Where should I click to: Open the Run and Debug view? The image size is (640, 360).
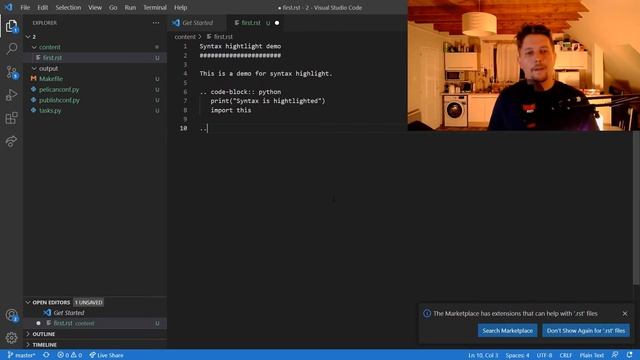tap(11, 95)
